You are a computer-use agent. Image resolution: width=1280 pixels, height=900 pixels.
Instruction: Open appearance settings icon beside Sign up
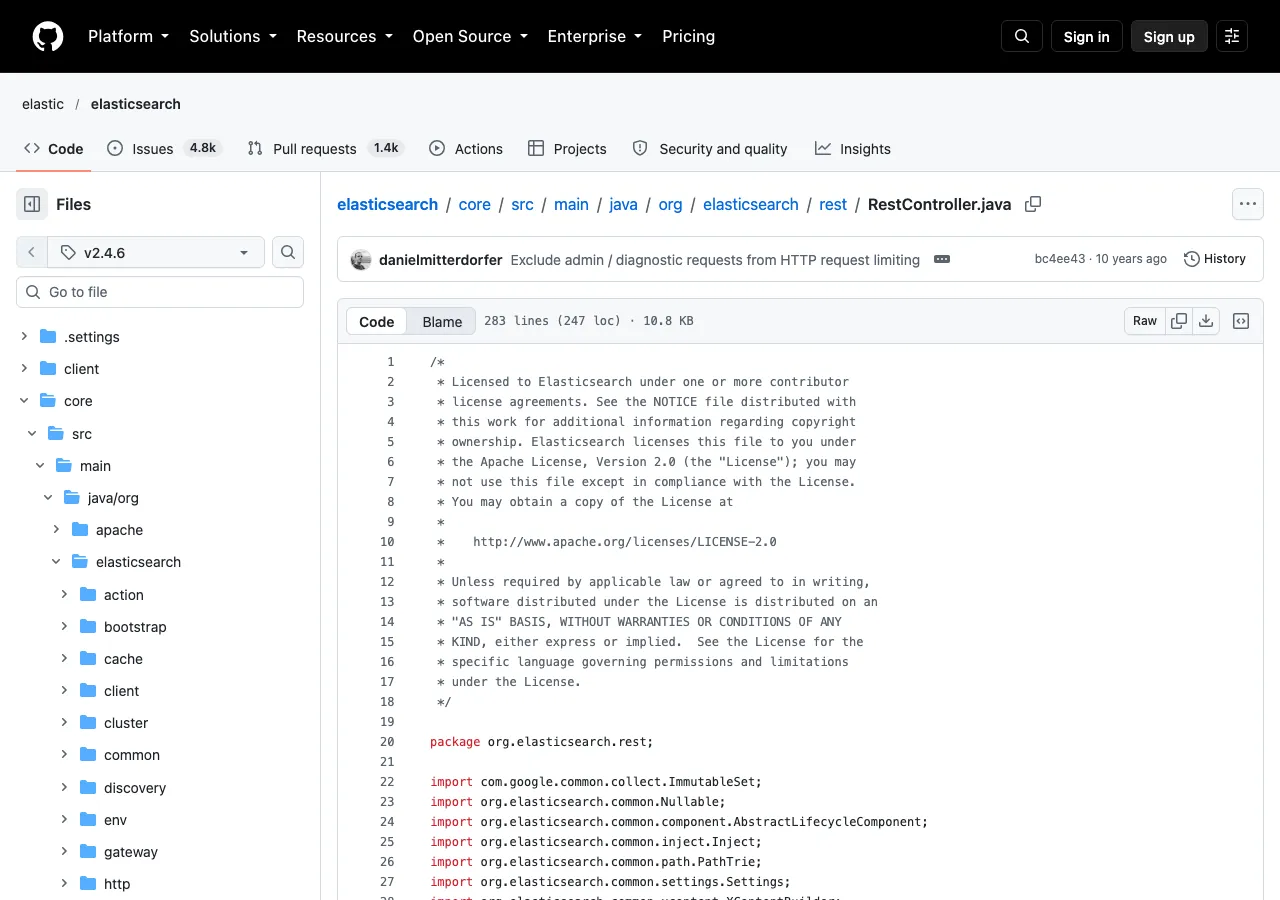tap(1232, 36)
